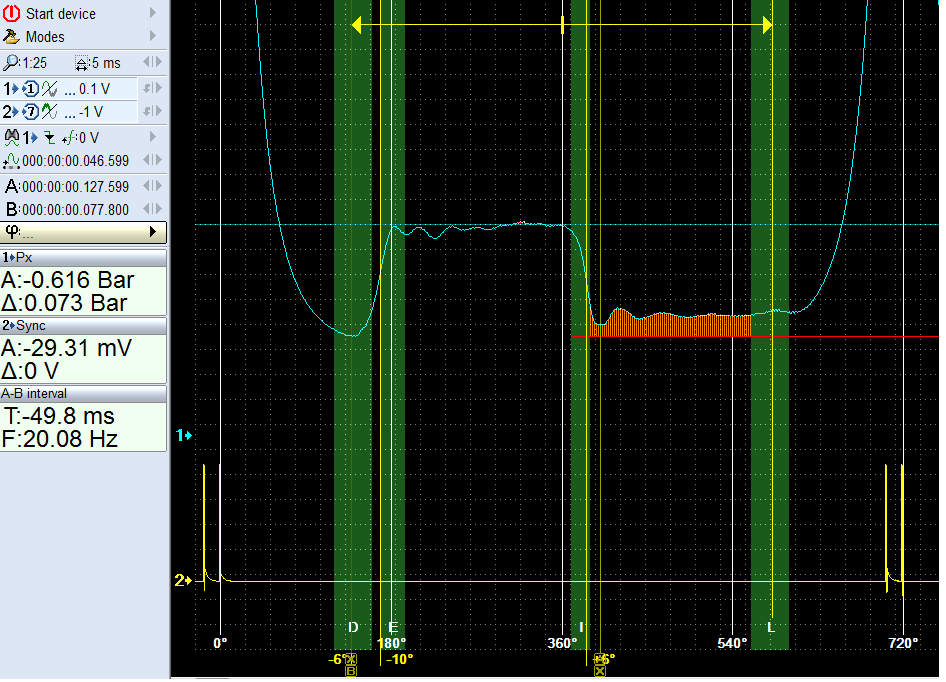Click the A-B interval panel header
946x682 pixels.
coord(83,394)
